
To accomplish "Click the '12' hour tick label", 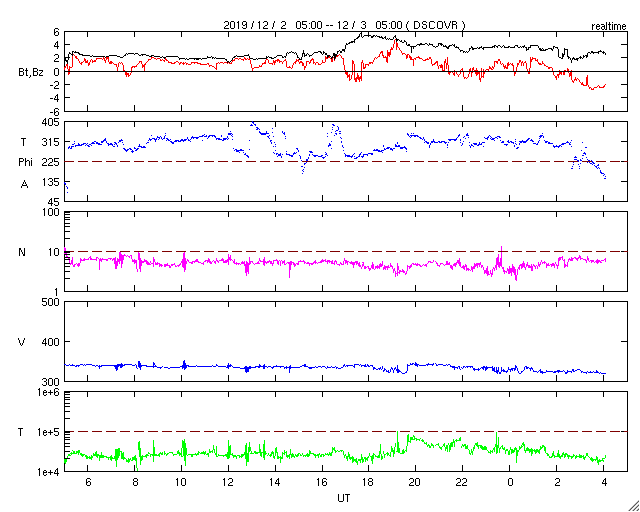I will coord(228,483).
